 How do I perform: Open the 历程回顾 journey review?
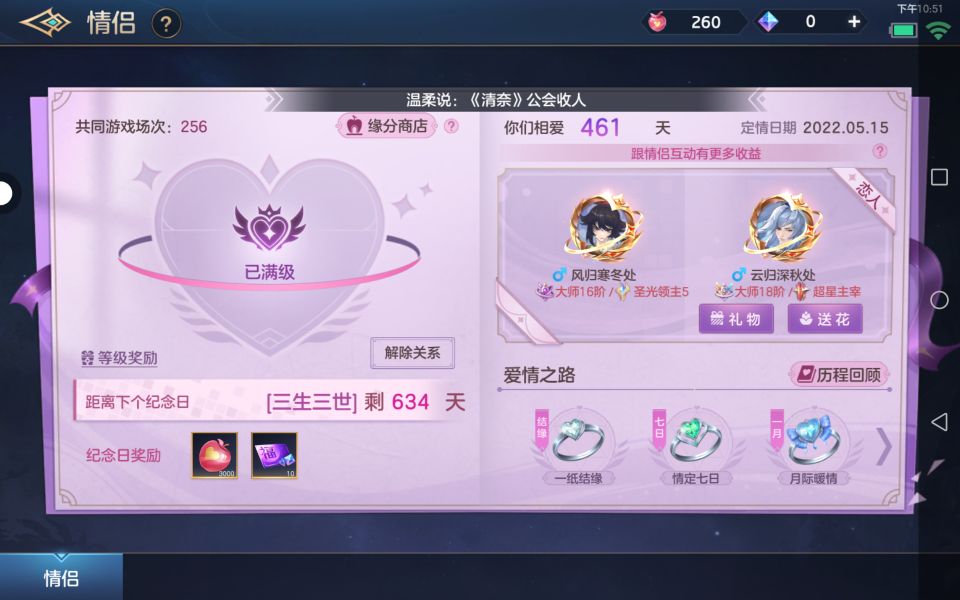coord(839,374)
